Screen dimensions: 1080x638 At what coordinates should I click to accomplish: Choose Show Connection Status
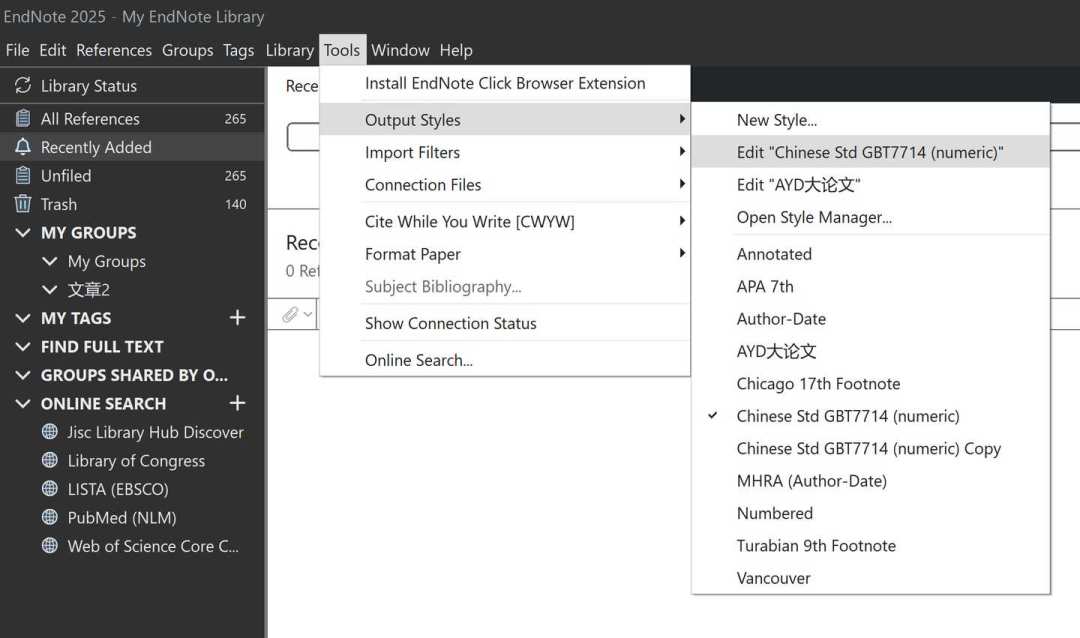tap(505, 323)
